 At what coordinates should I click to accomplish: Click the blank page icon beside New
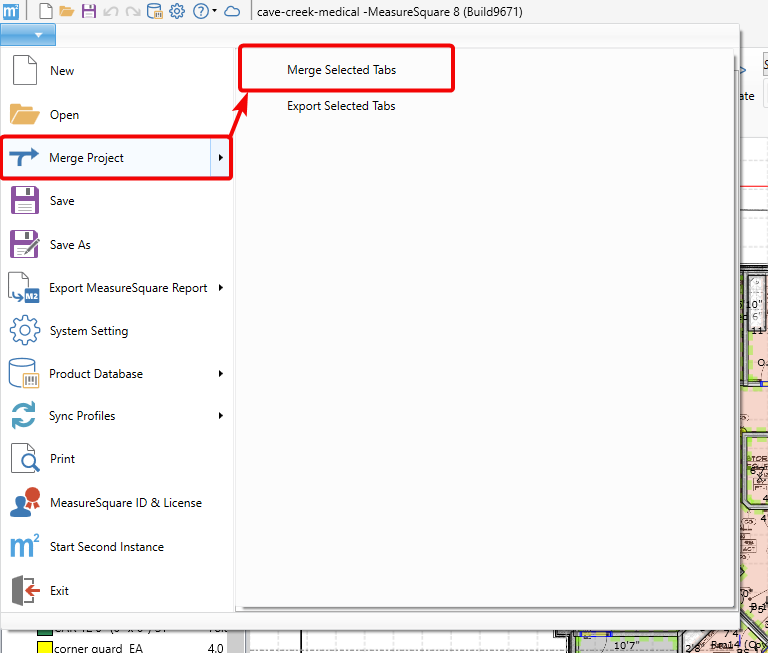point(24,71)
